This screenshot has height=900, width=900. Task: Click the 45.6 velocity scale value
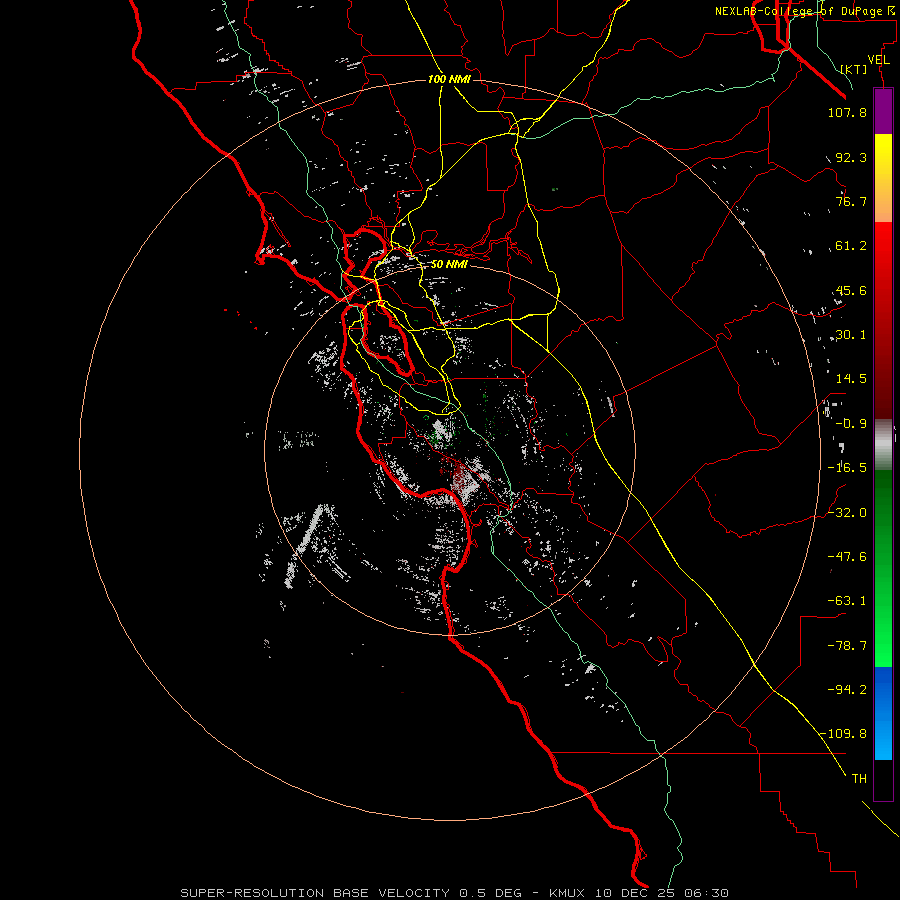[851, 290]
